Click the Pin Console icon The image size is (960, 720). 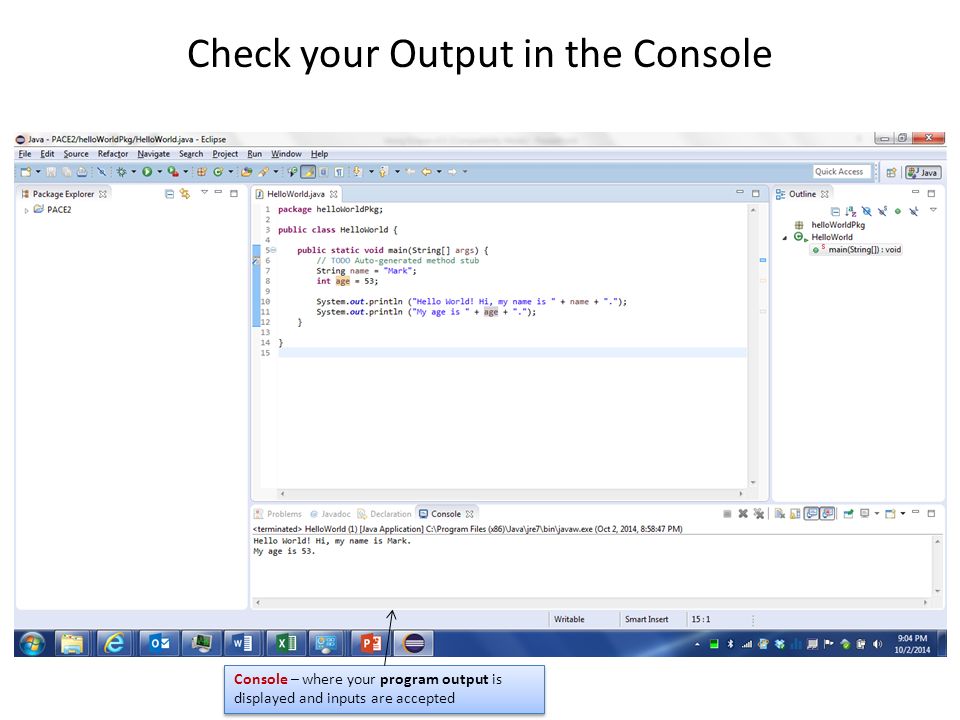tap(848, 514)
